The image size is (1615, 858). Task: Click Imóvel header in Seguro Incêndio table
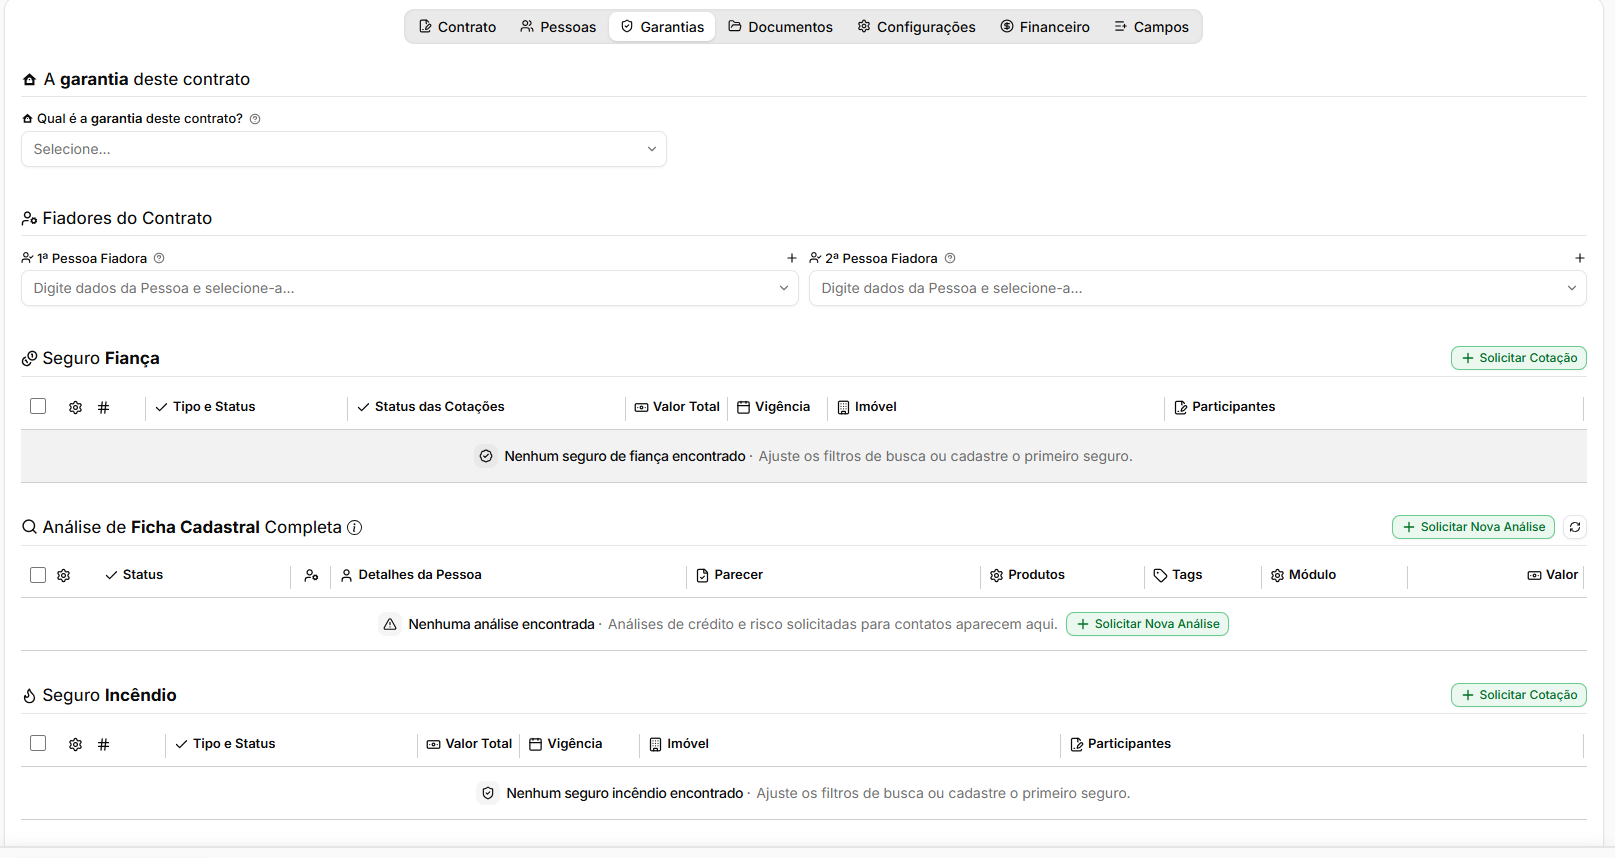679,744
